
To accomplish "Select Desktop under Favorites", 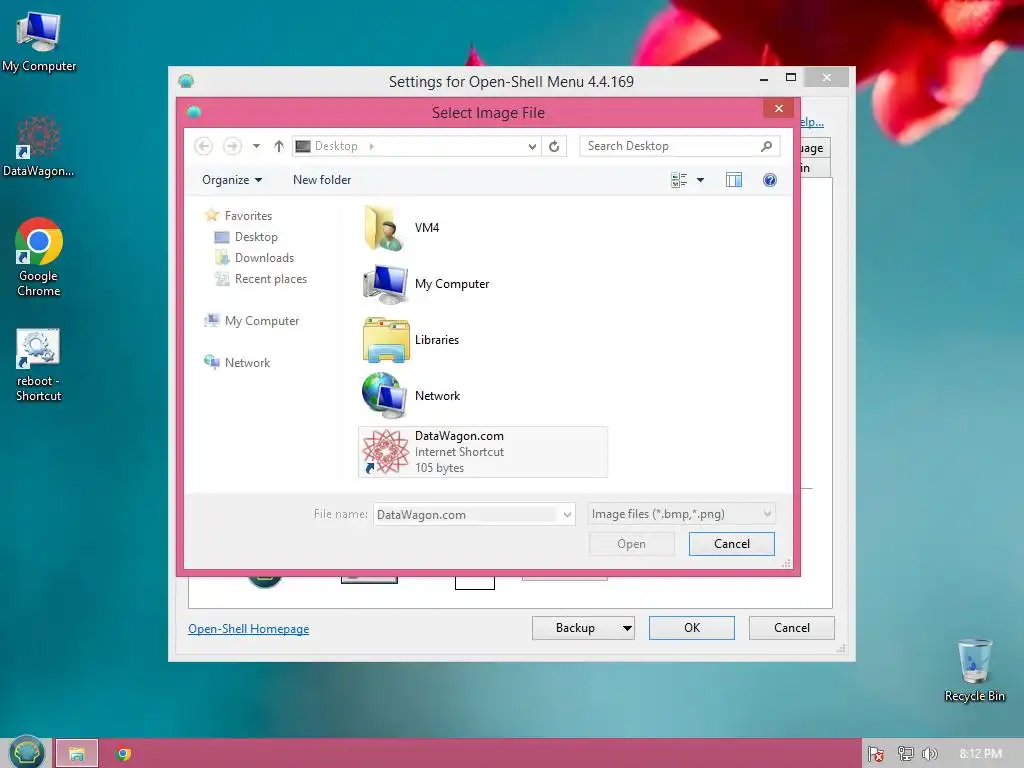I will [246, 236].
